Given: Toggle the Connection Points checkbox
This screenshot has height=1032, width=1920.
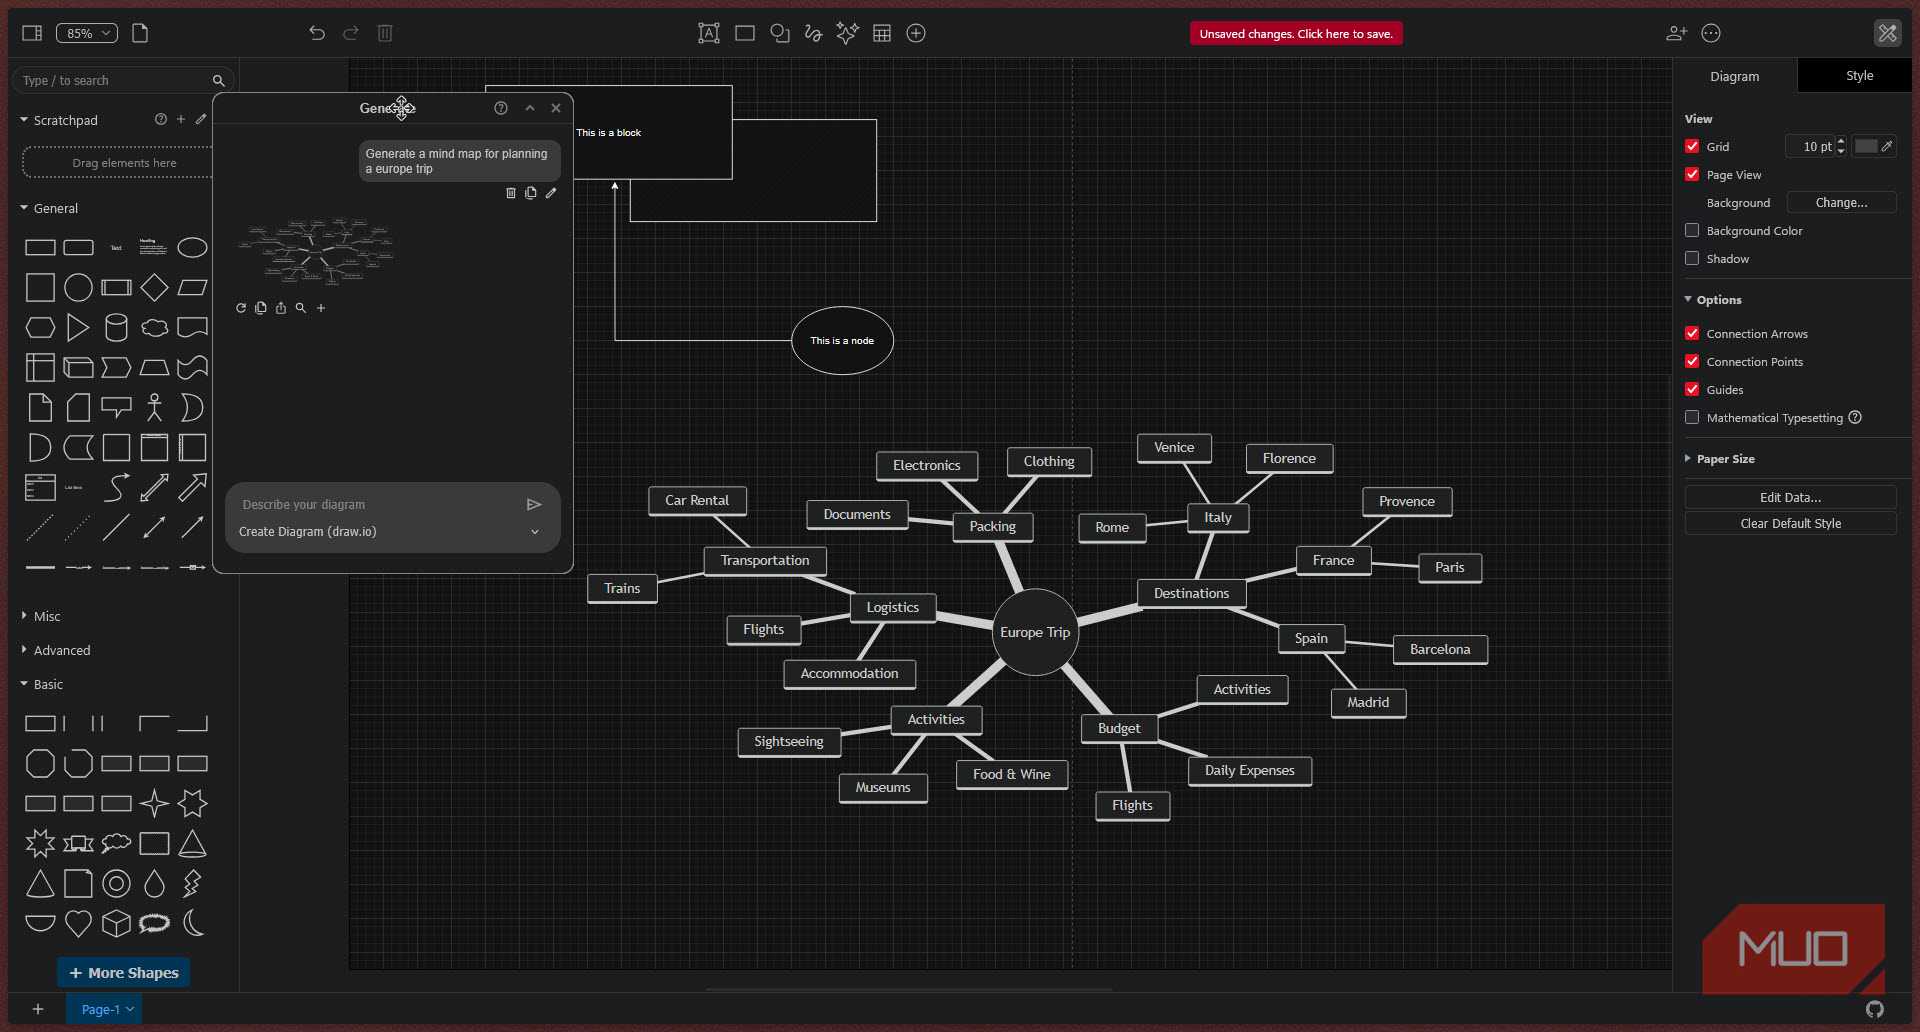Looking at the screenshot, I should point(1692,361).
